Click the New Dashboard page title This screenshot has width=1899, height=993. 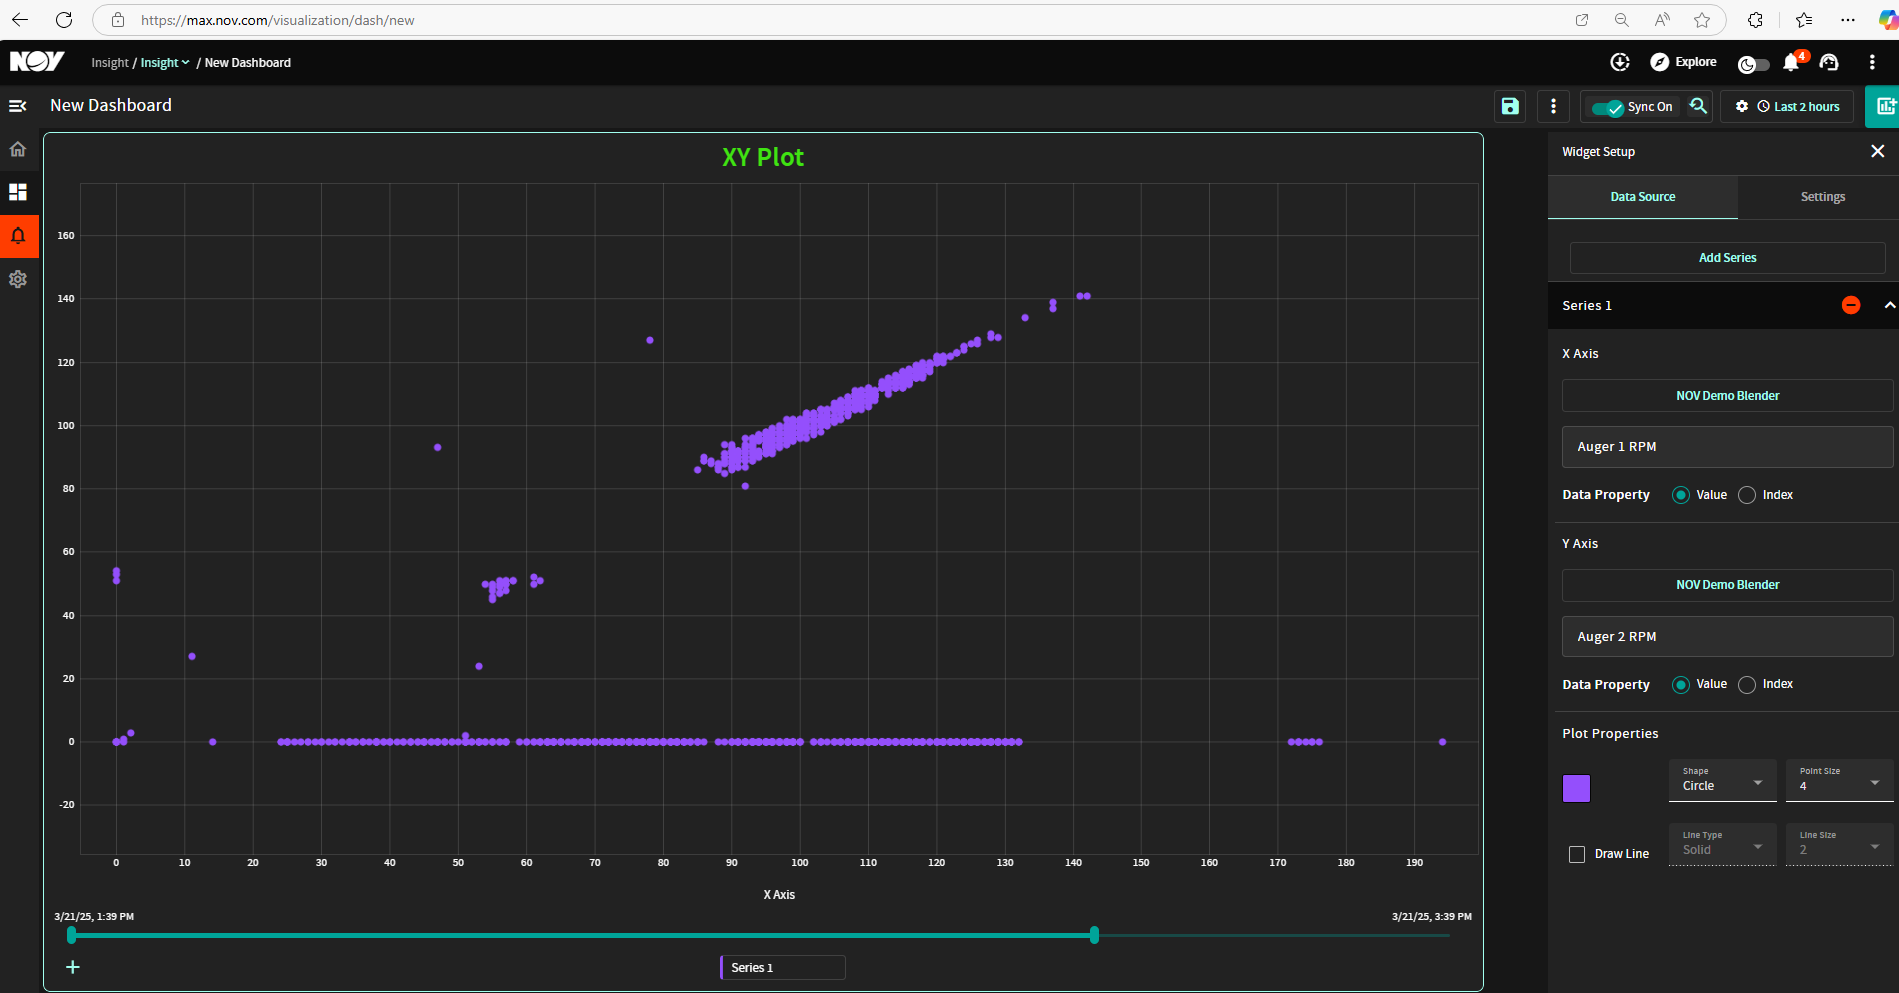click(111, 105)
